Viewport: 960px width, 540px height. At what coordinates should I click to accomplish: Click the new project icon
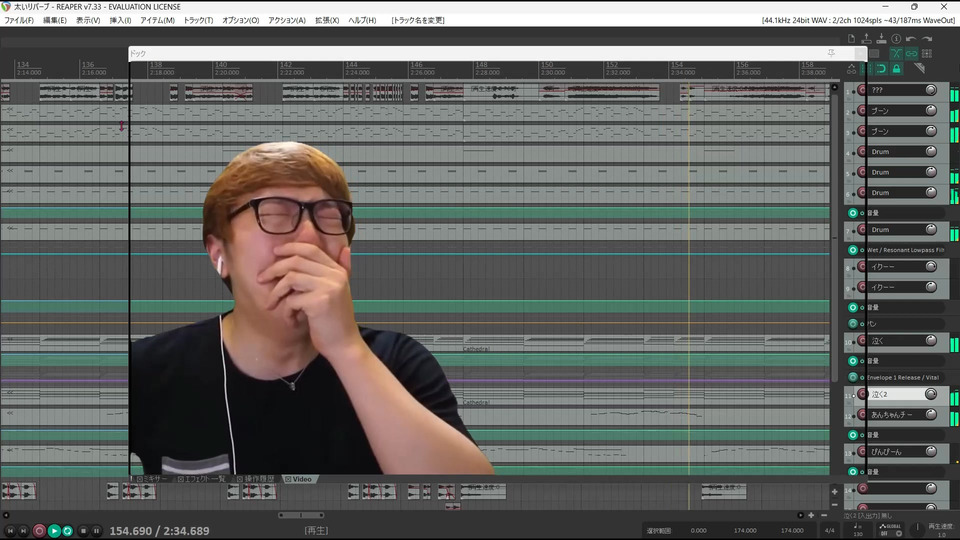(851, 39)
